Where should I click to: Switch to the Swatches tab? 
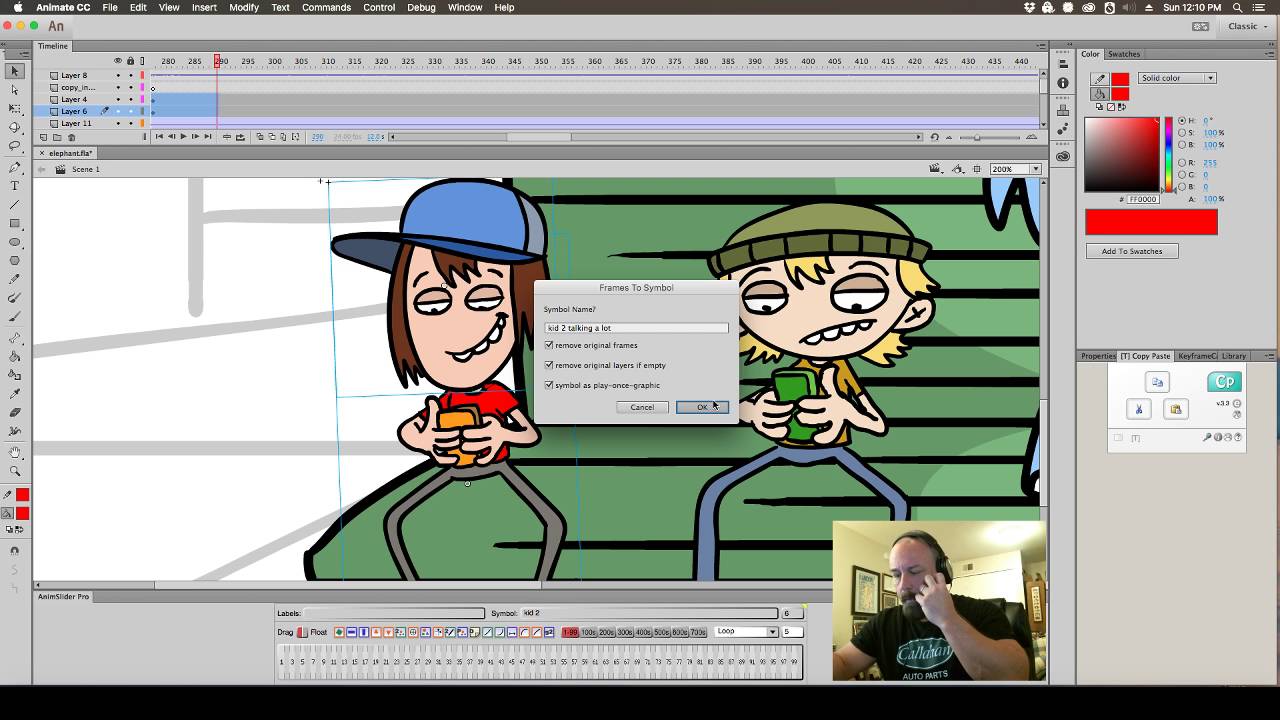[1124, 54]
